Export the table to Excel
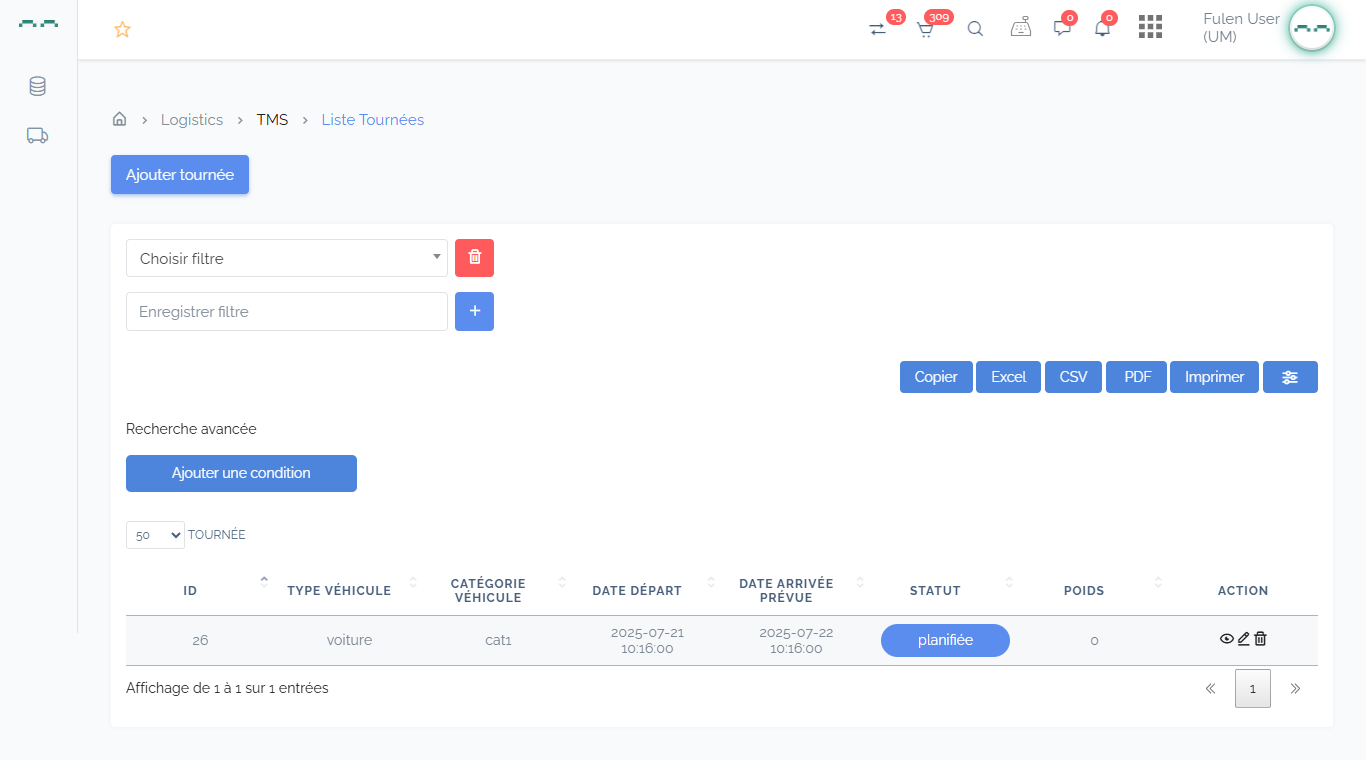Image resolution: width=1366 pixels, height=760 pixels. pyautogui.click(x=1008, y=377)
